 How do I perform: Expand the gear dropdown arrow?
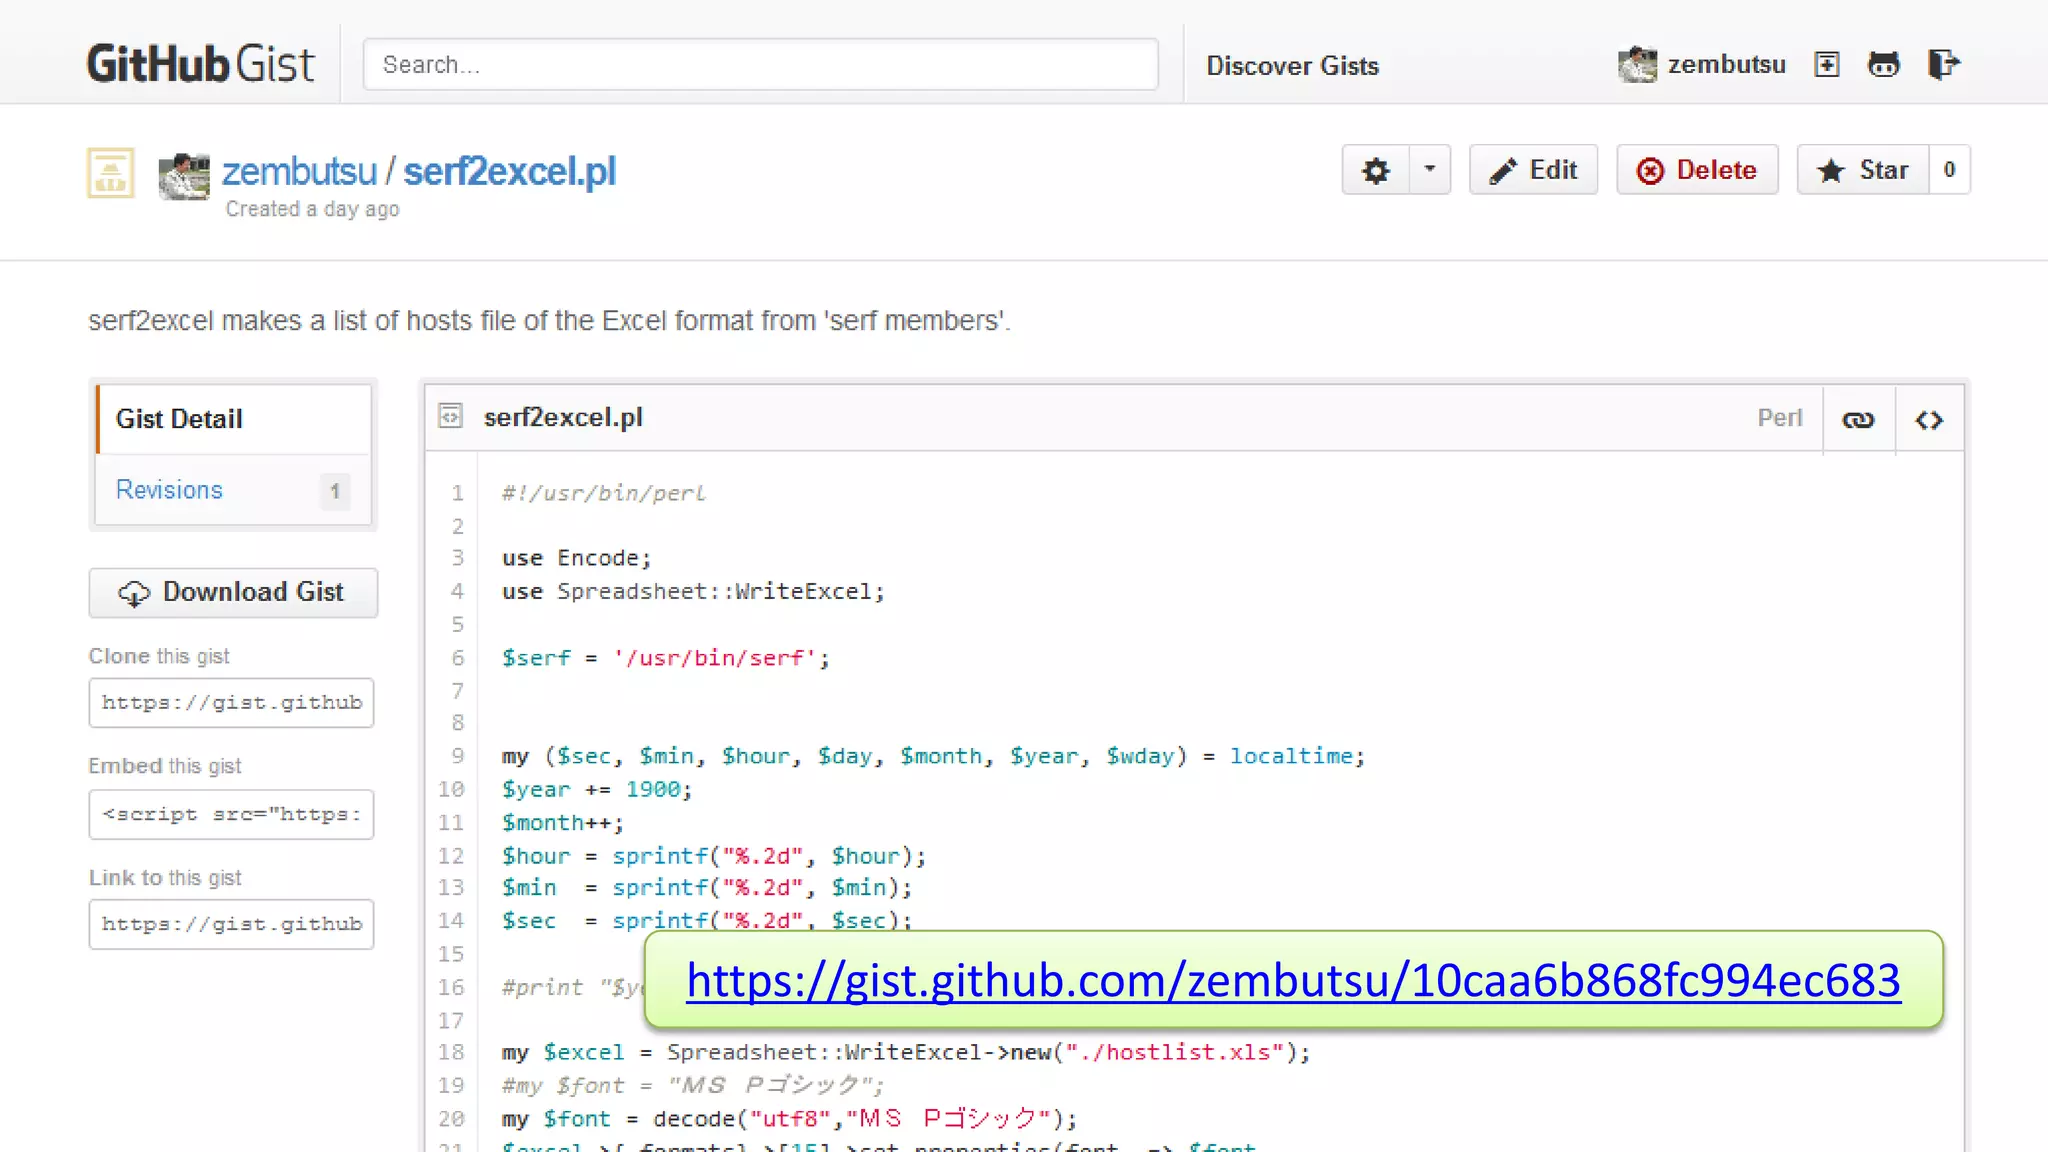[x=1430, y=170]
